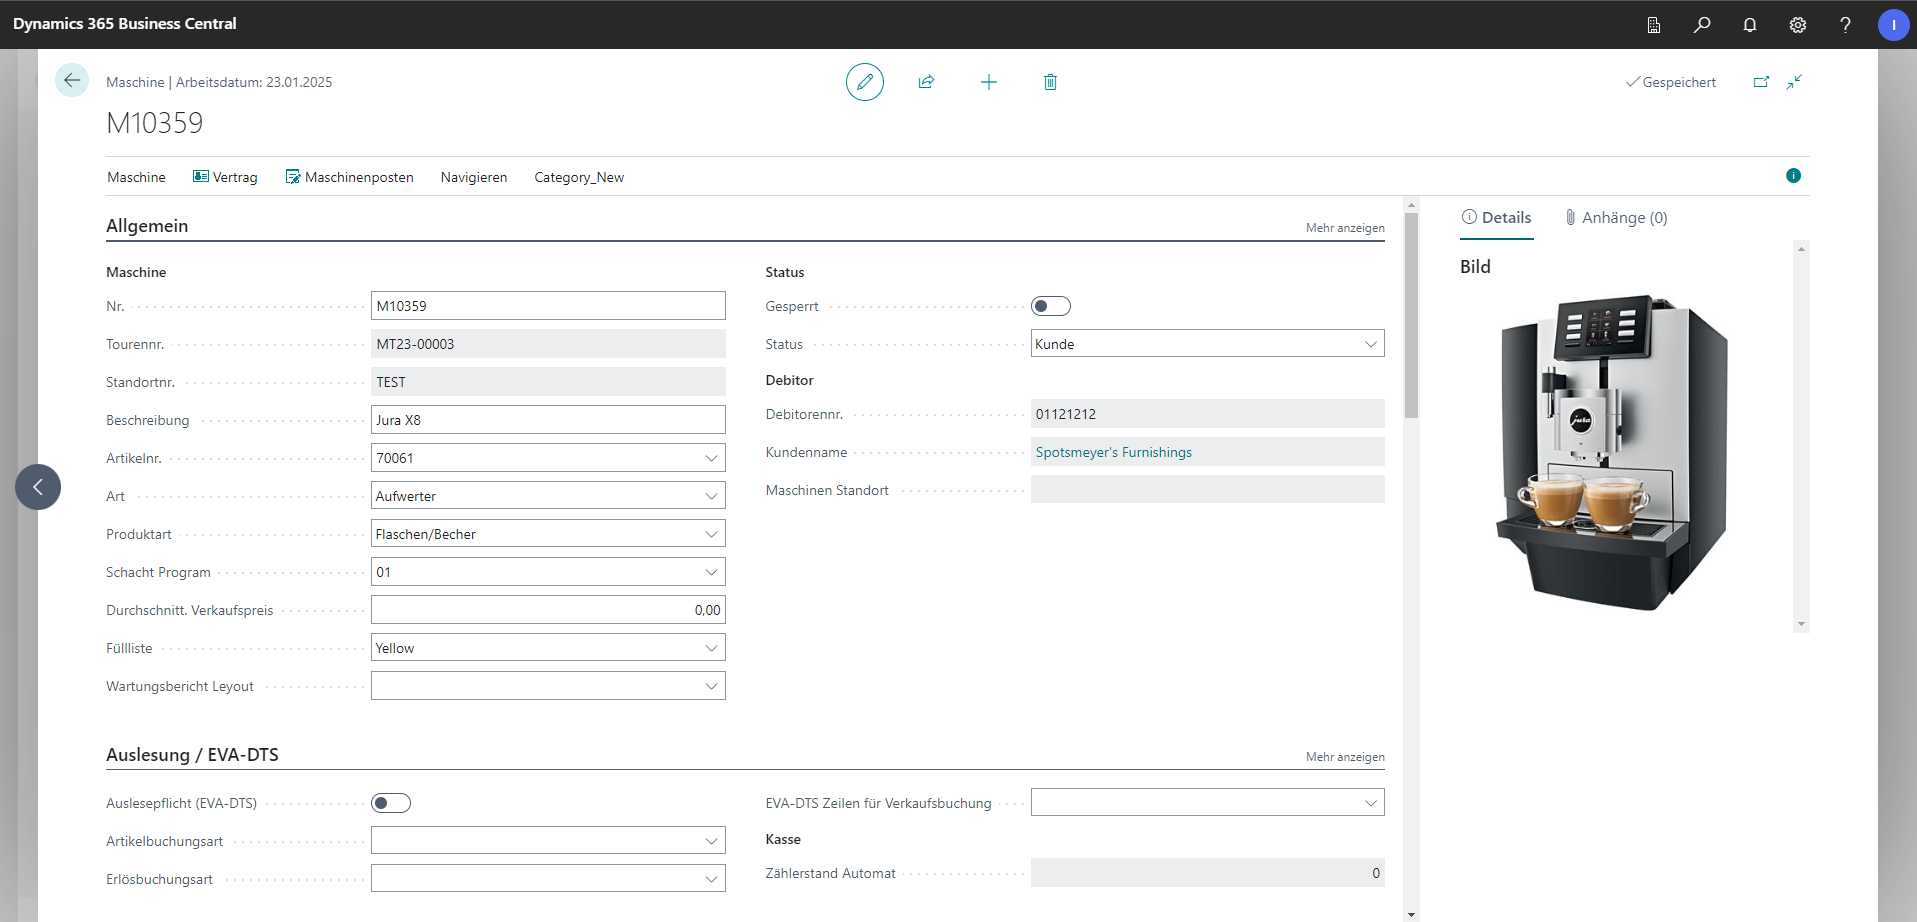Screen dimensions: 1917x922
Task: Click the Beschreibung field with Jura X8
Action: click(547, 420)
